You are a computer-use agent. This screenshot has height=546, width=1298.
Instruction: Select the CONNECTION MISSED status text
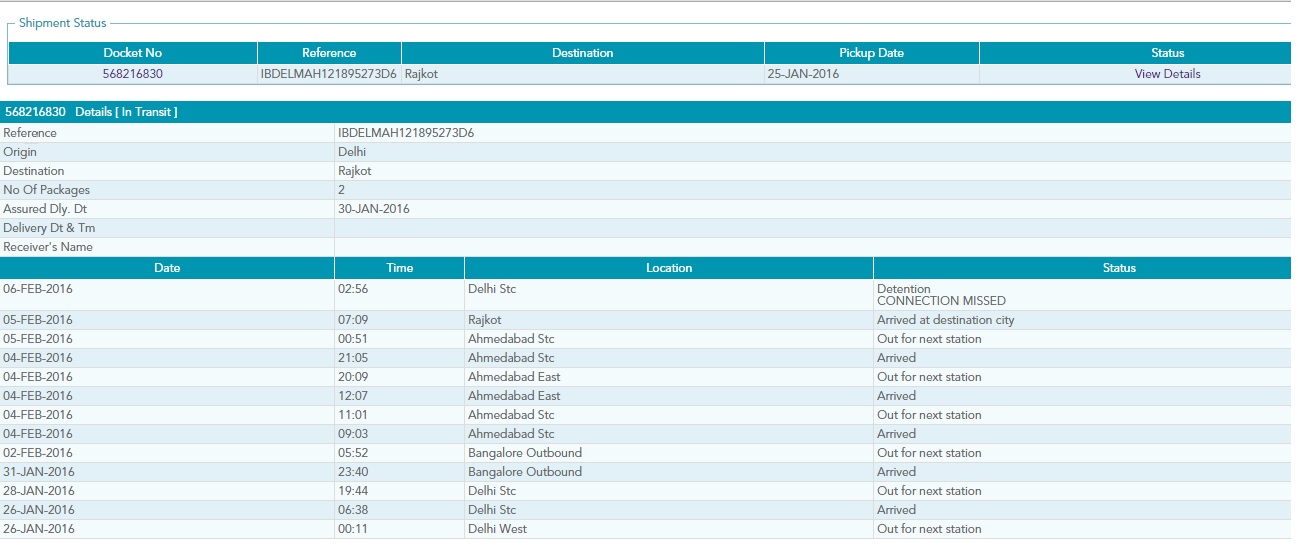point(941,301)
